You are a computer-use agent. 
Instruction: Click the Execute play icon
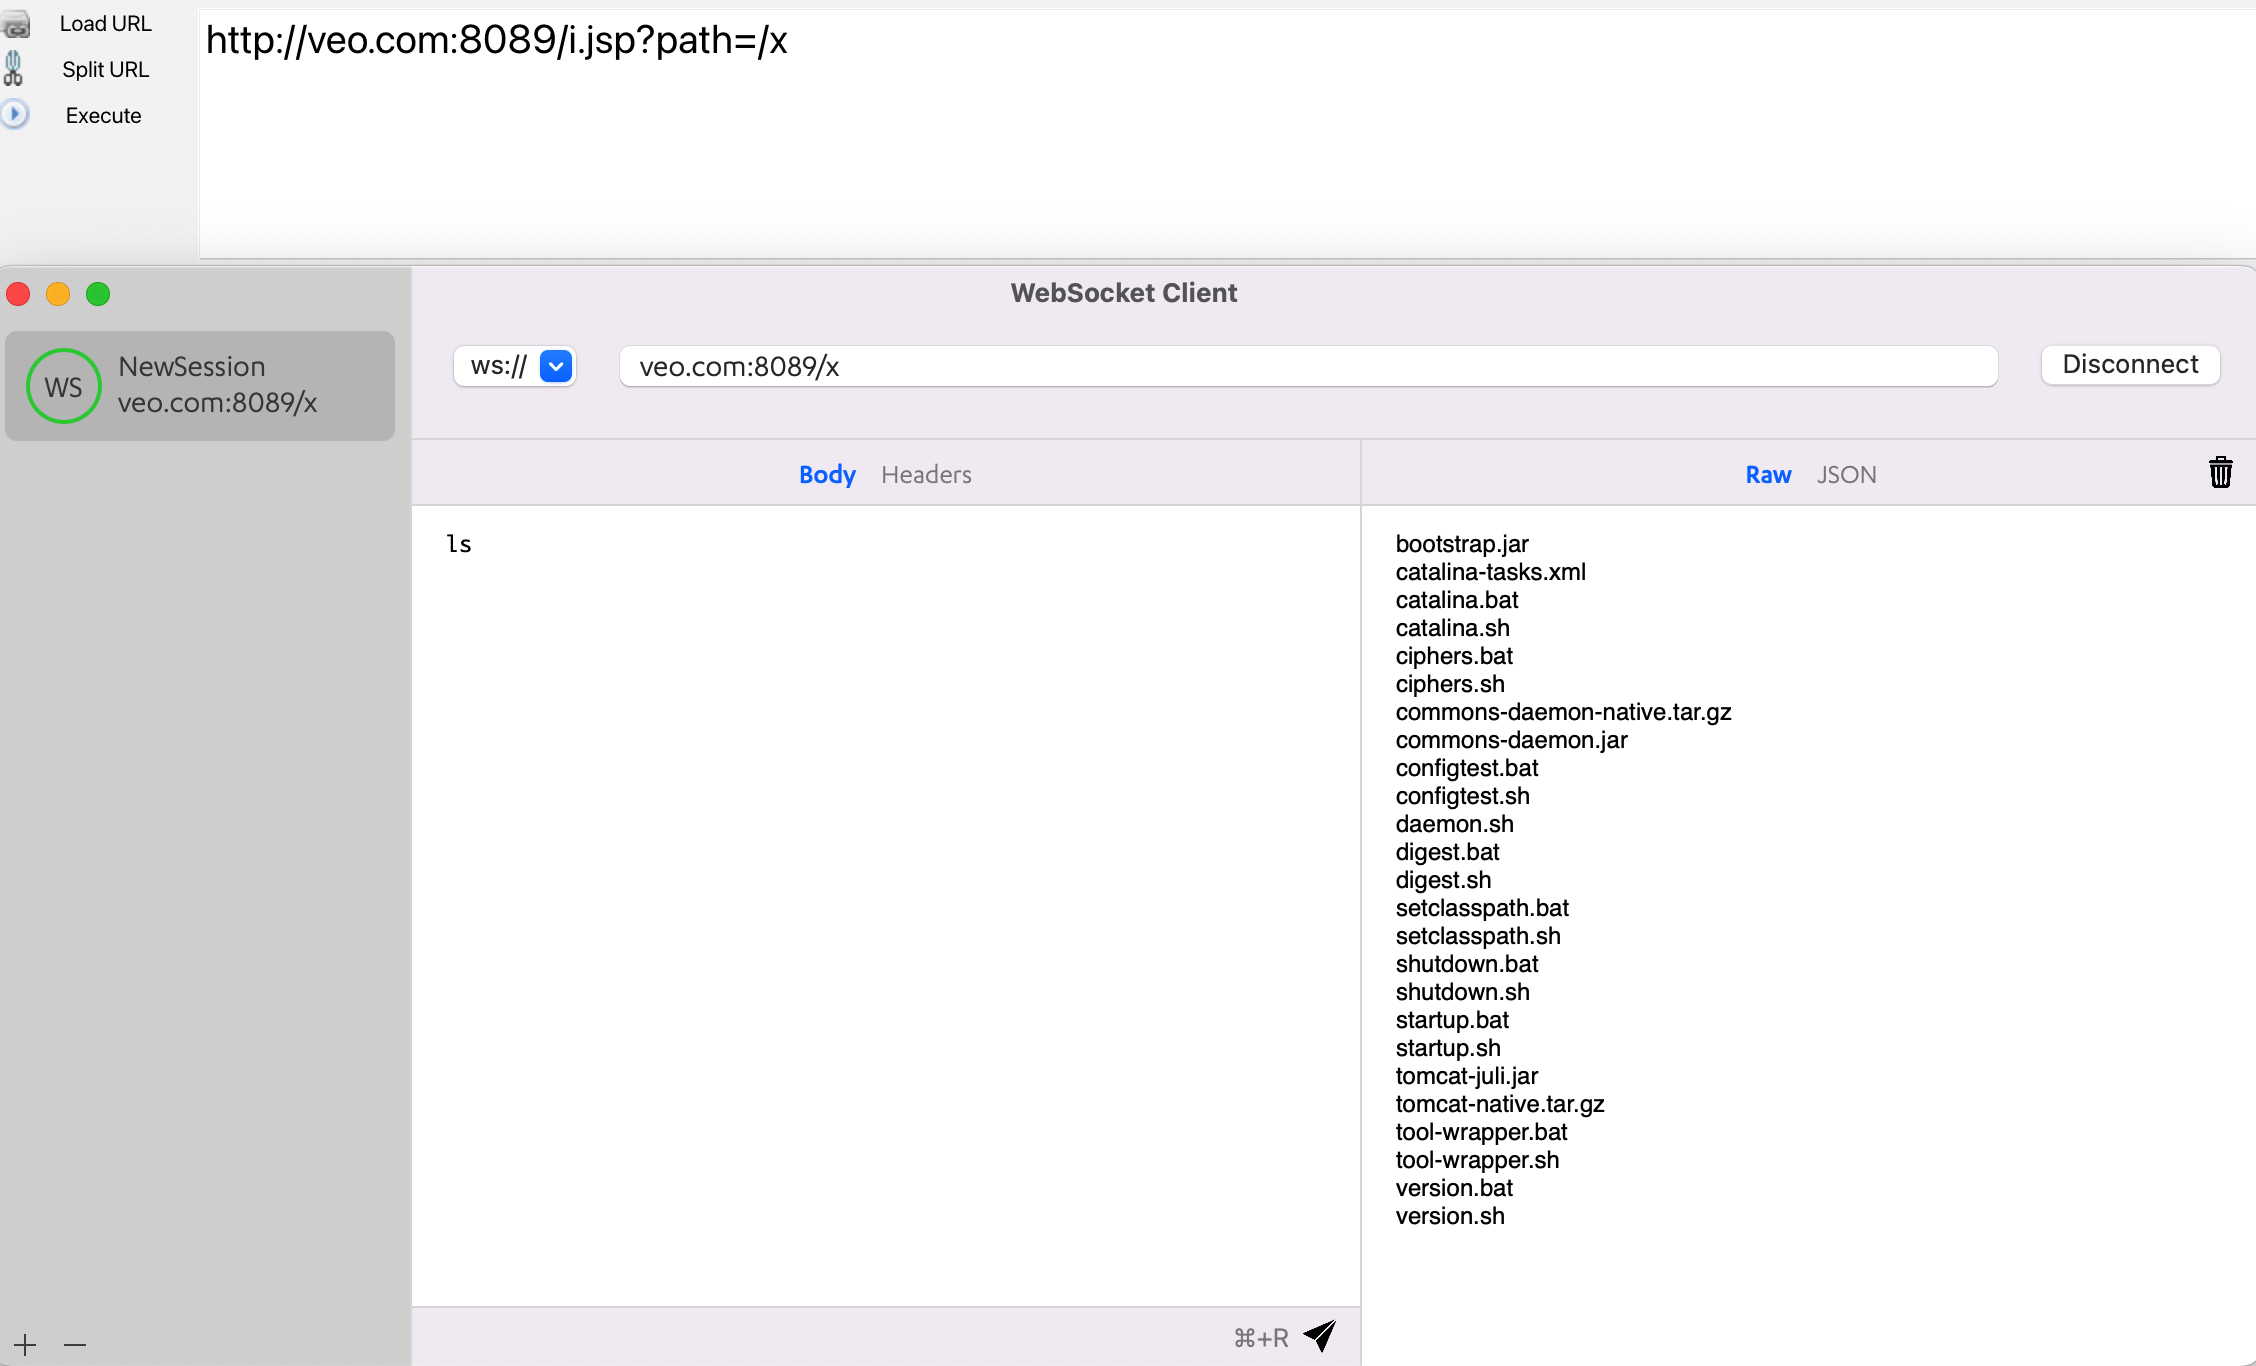point(15,114)
